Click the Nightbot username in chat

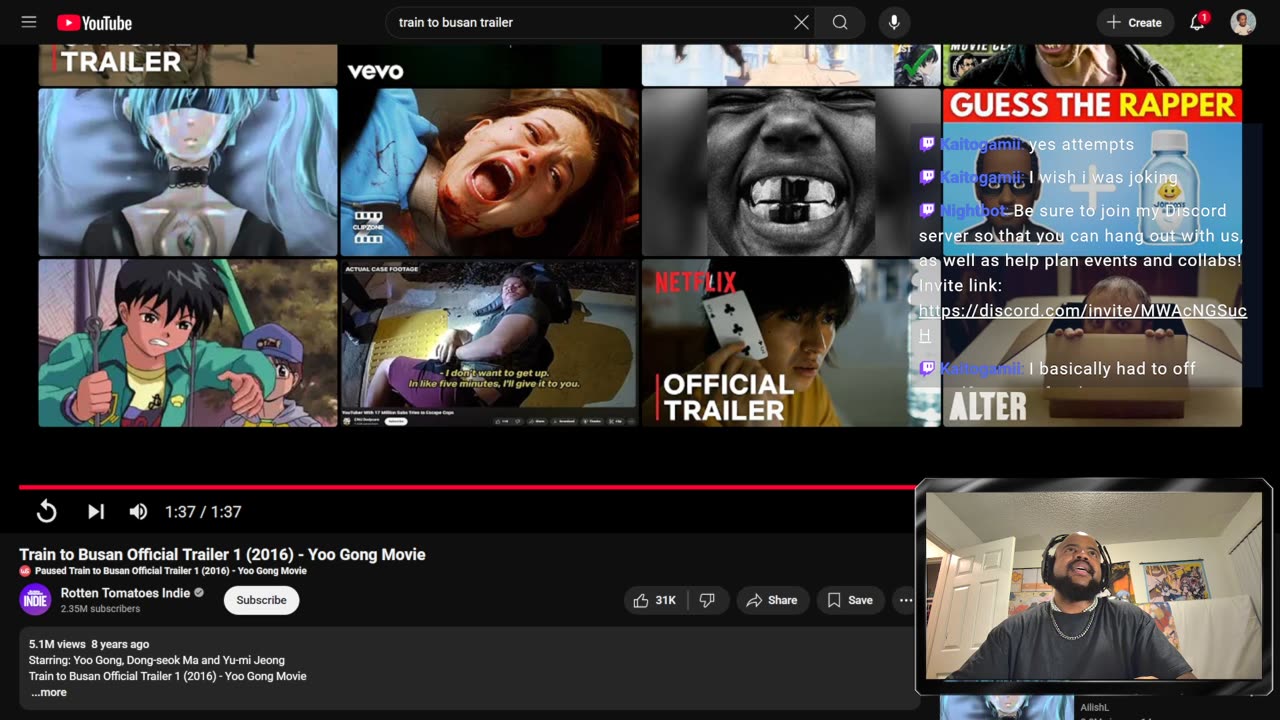point(973,211)
